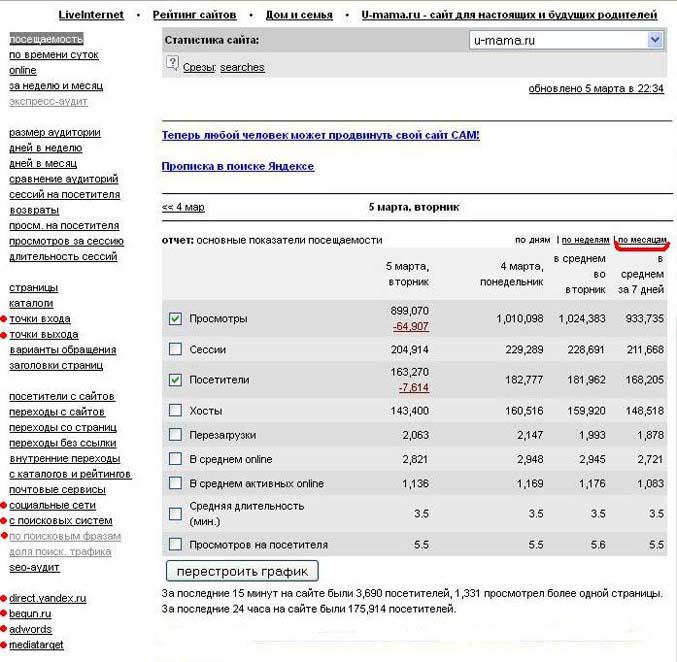Switch report view to по неделям
The width and height of the screenshot is (677, 662).
585,240
